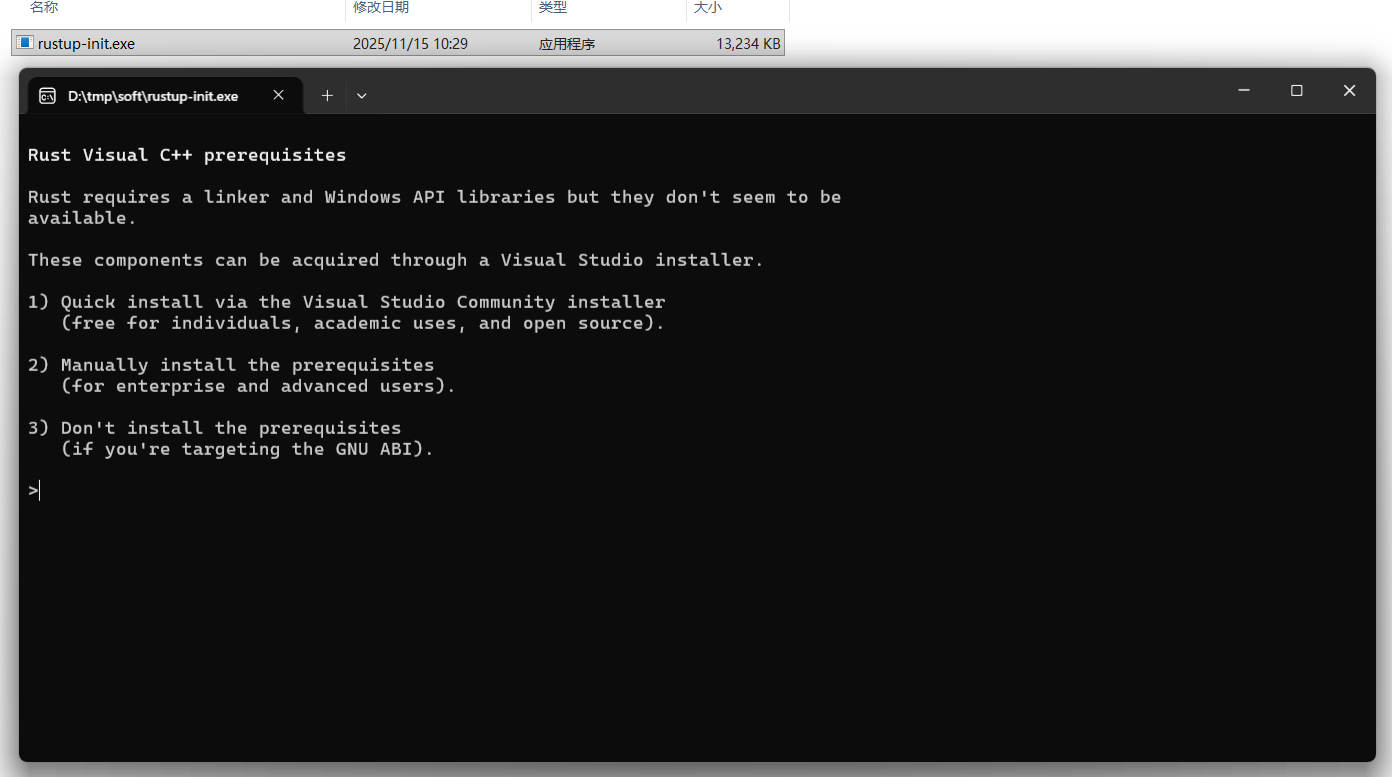Click '(for enterprise and advanced users)' text
The image size is (1392, 777).
pos(258,386)
